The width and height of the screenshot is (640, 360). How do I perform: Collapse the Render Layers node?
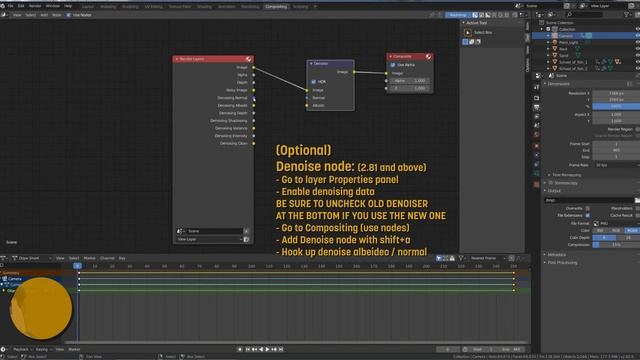(x=177, y=59)
